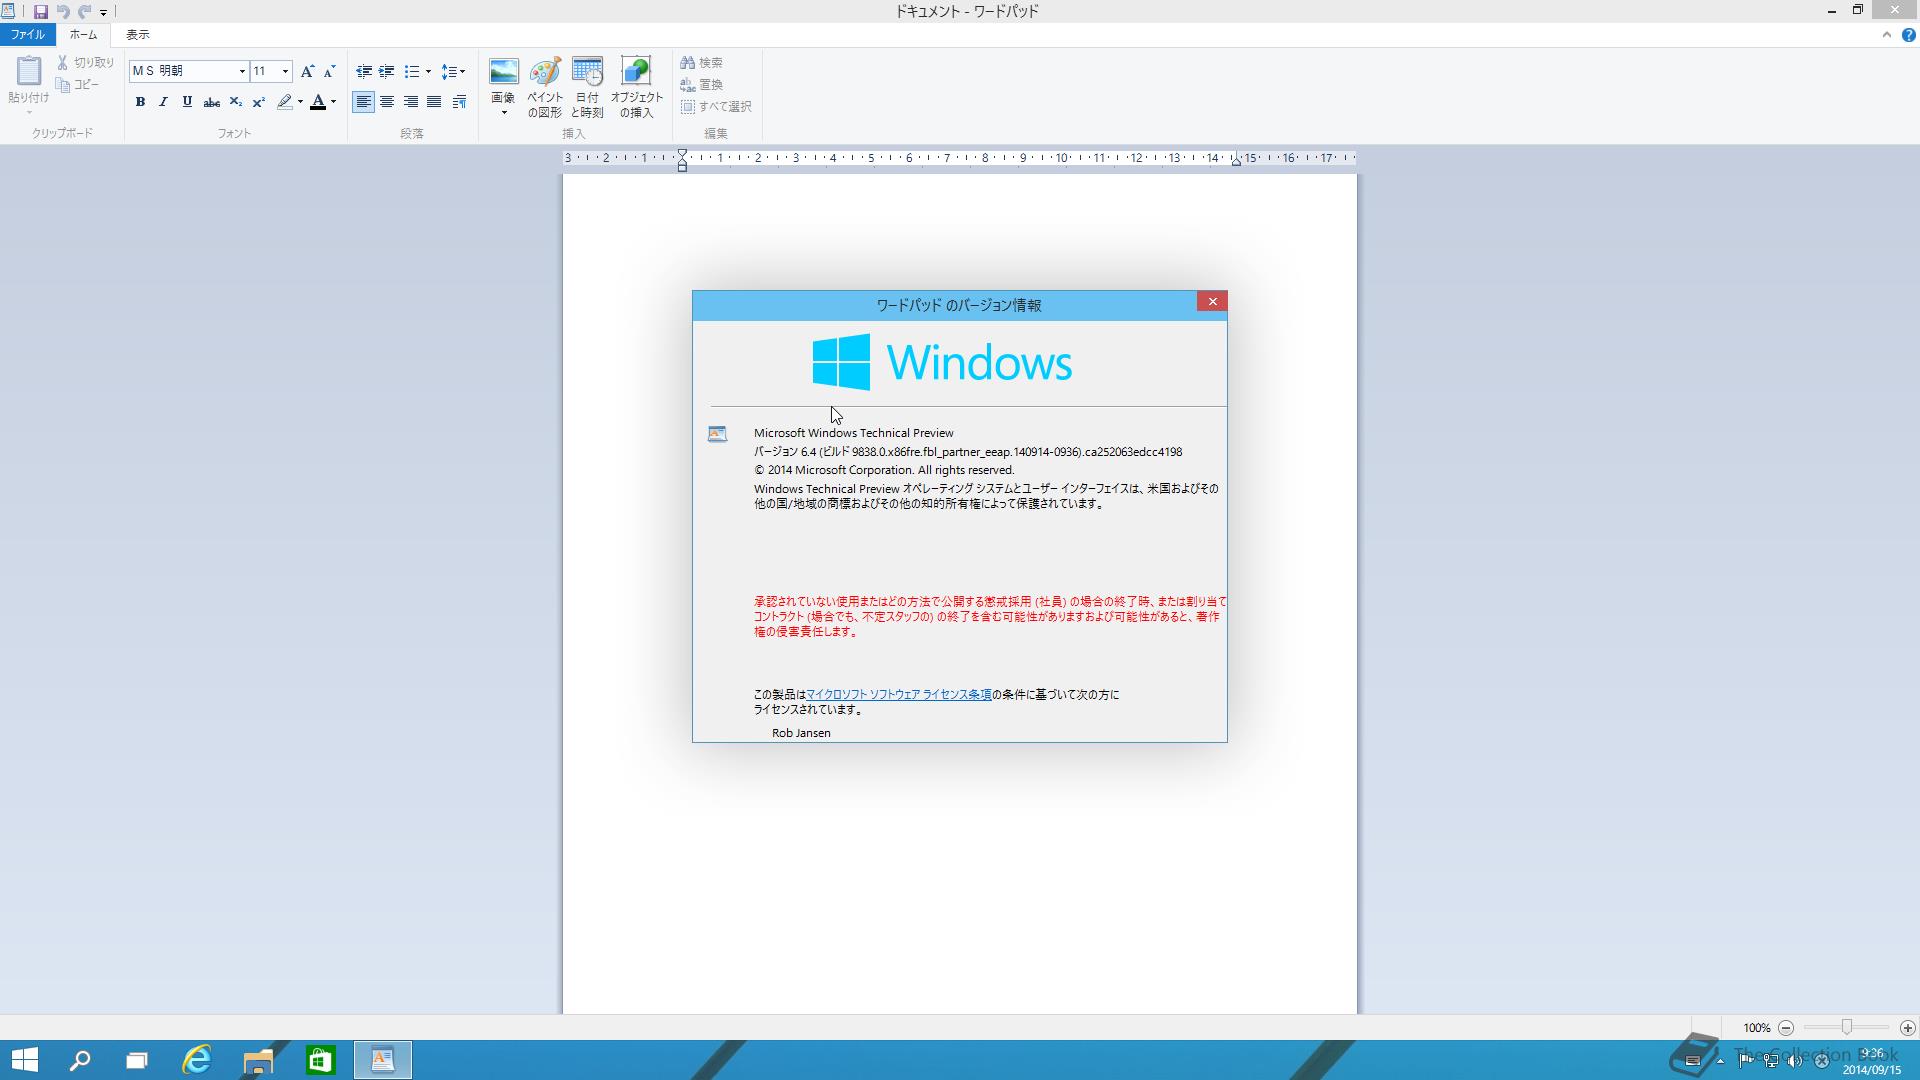Decrease paragraph indent
Viewport: 1920px width, 1080px height.
(364, 71)
